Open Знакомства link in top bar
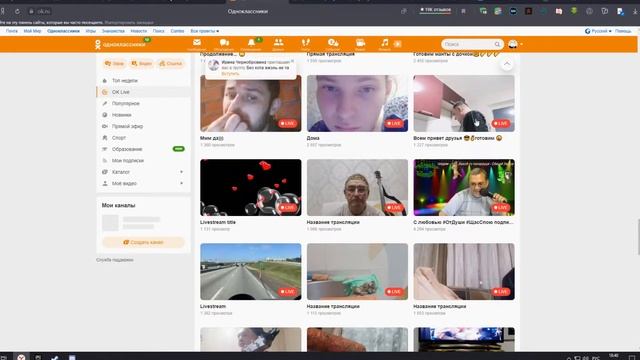Viewport: 640px width, 360px height. point(113,31)
